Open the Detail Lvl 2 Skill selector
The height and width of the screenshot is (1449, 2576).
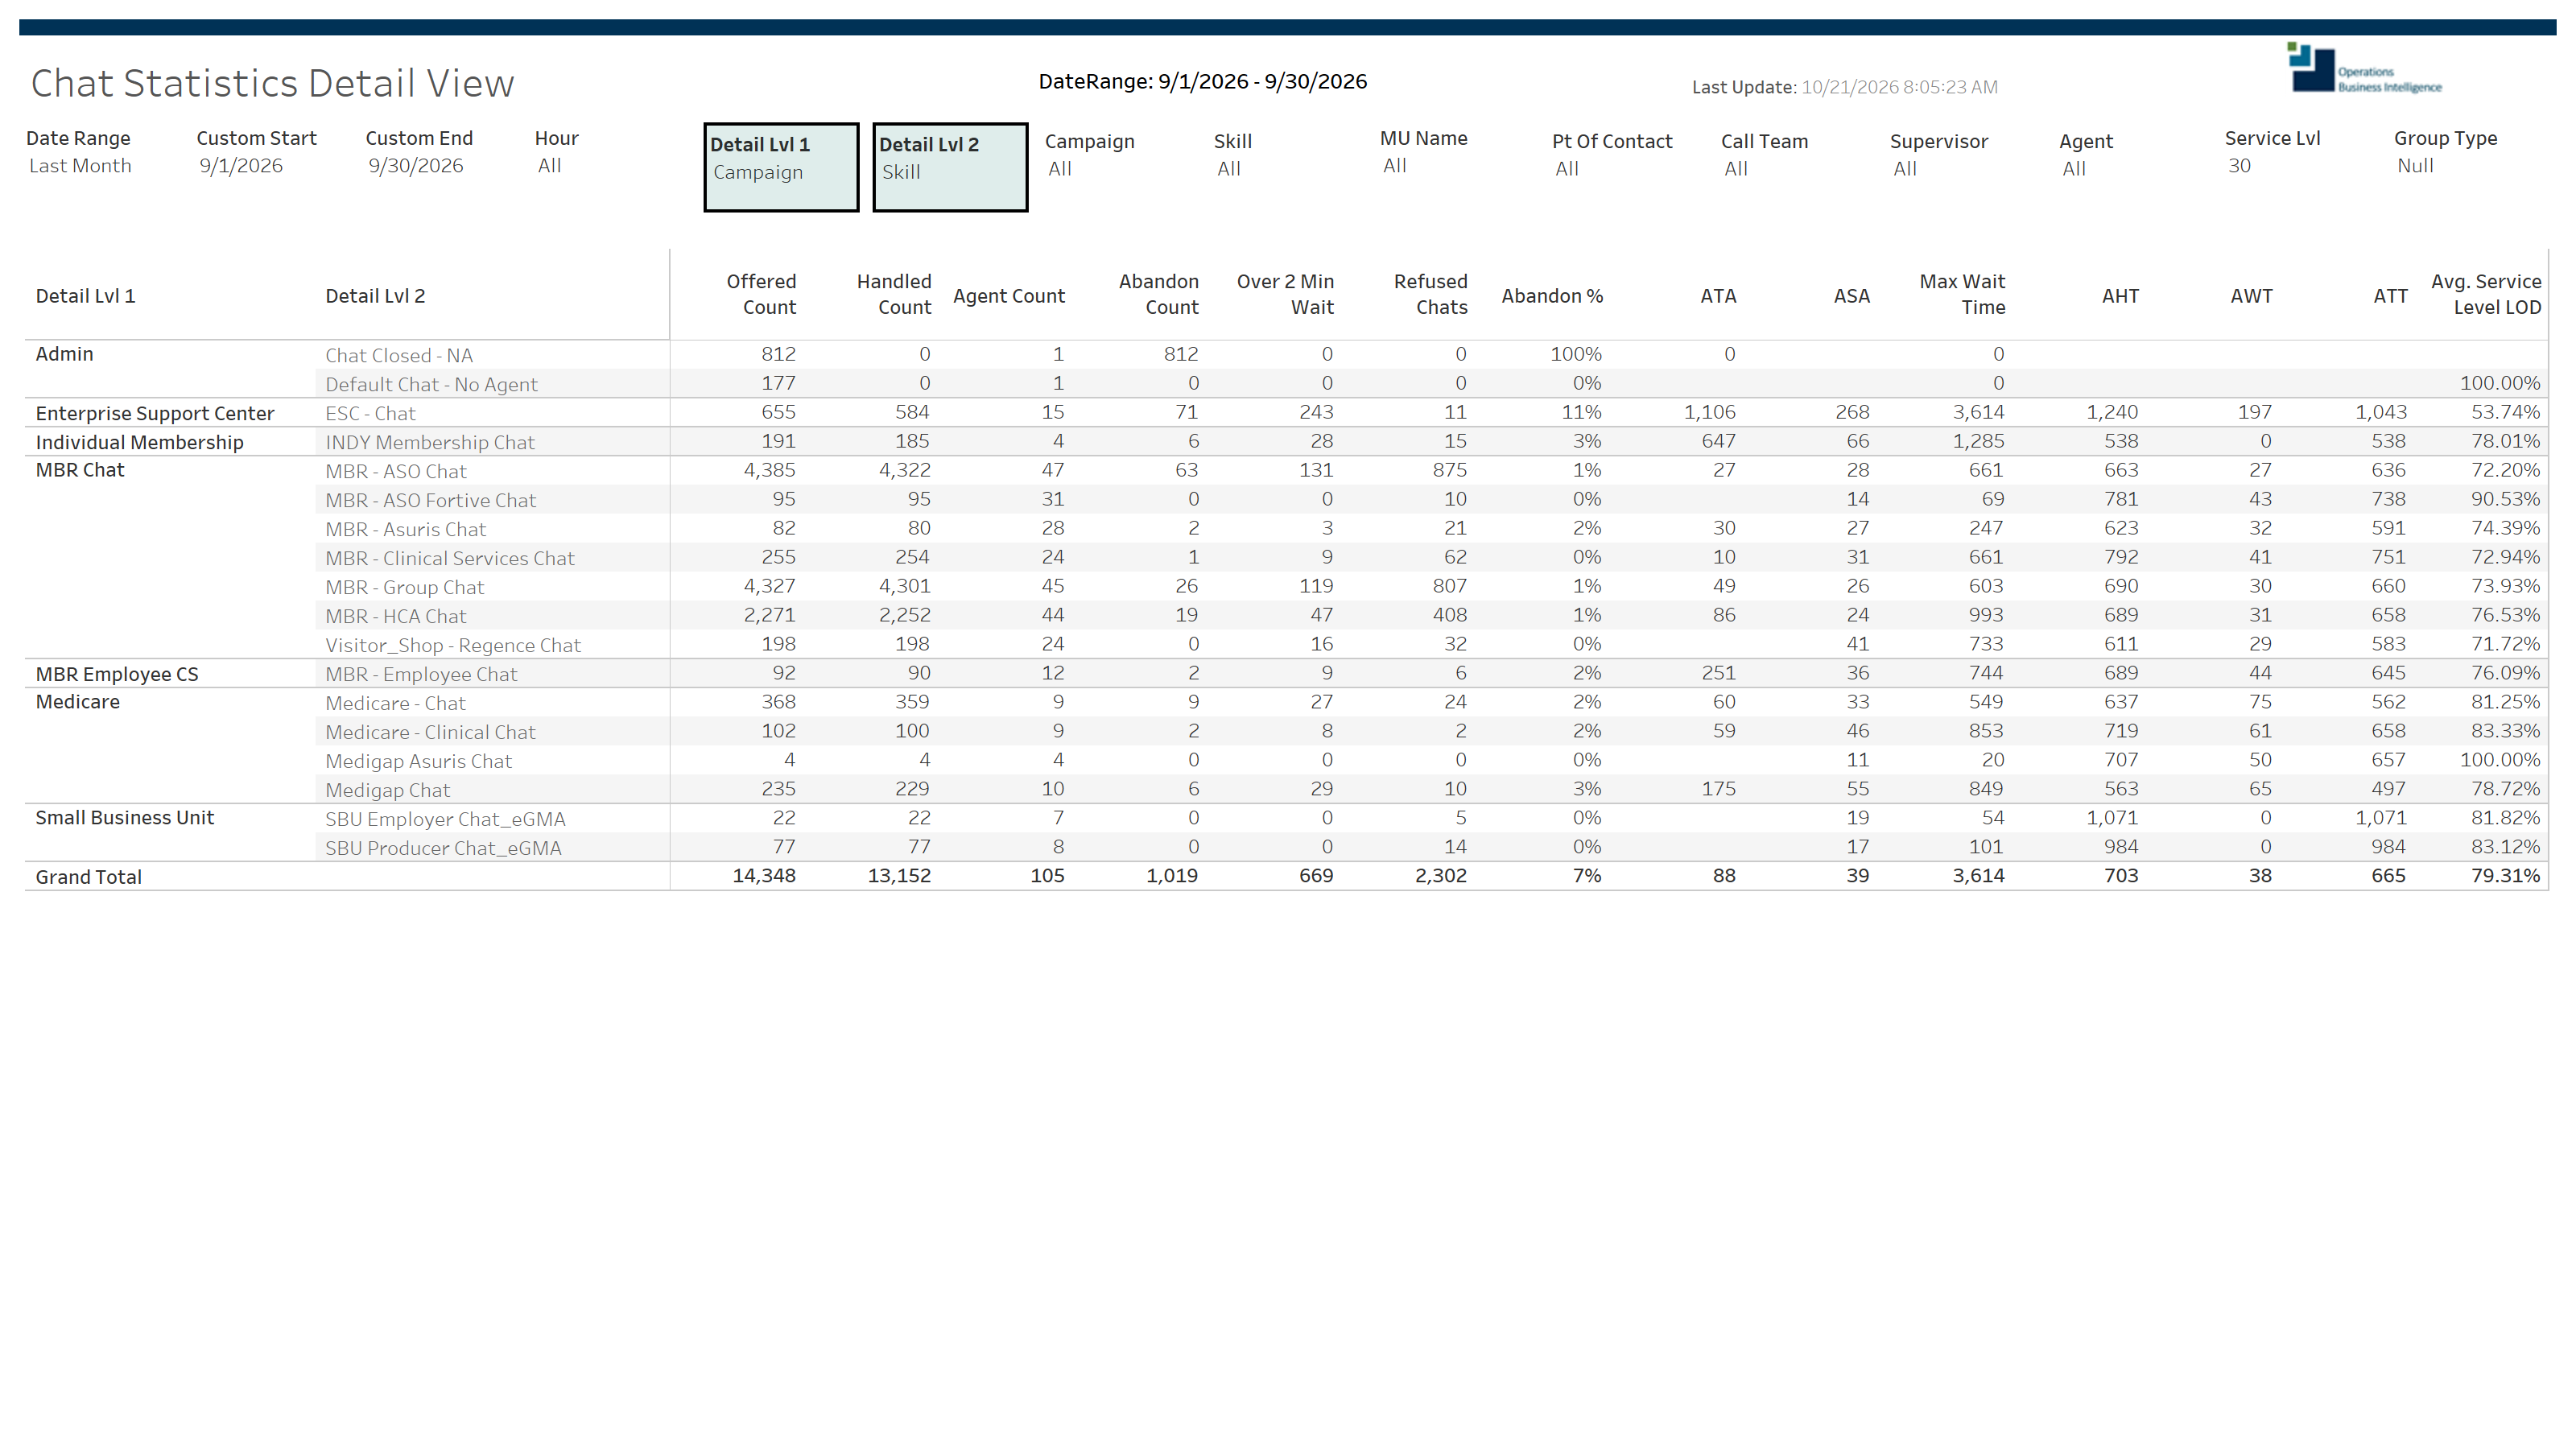[x=950, y=167]
